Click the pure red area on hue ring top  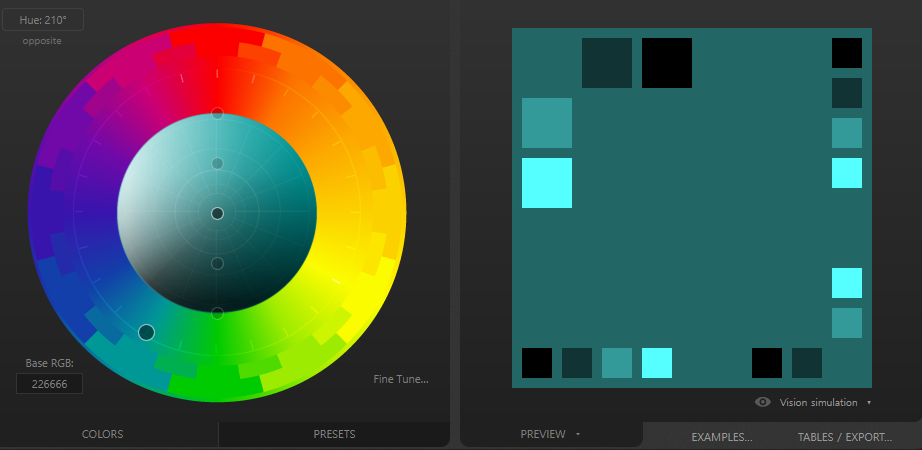coord(217,42)
